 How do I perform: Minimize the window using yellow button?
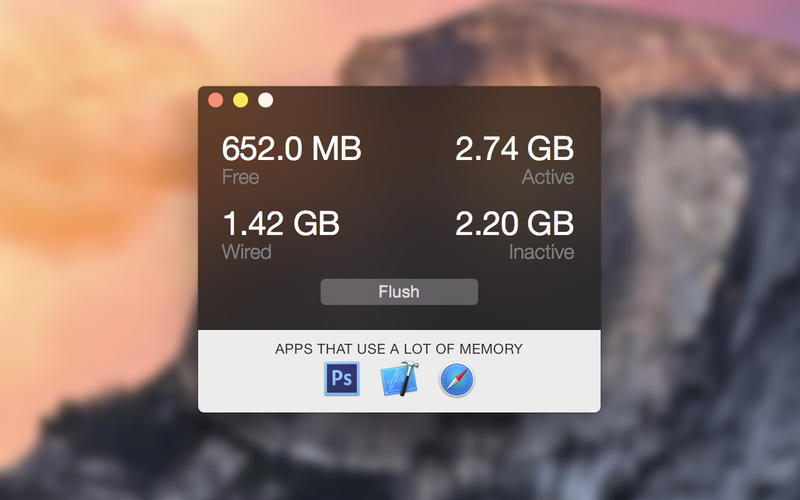pos(240,100)
